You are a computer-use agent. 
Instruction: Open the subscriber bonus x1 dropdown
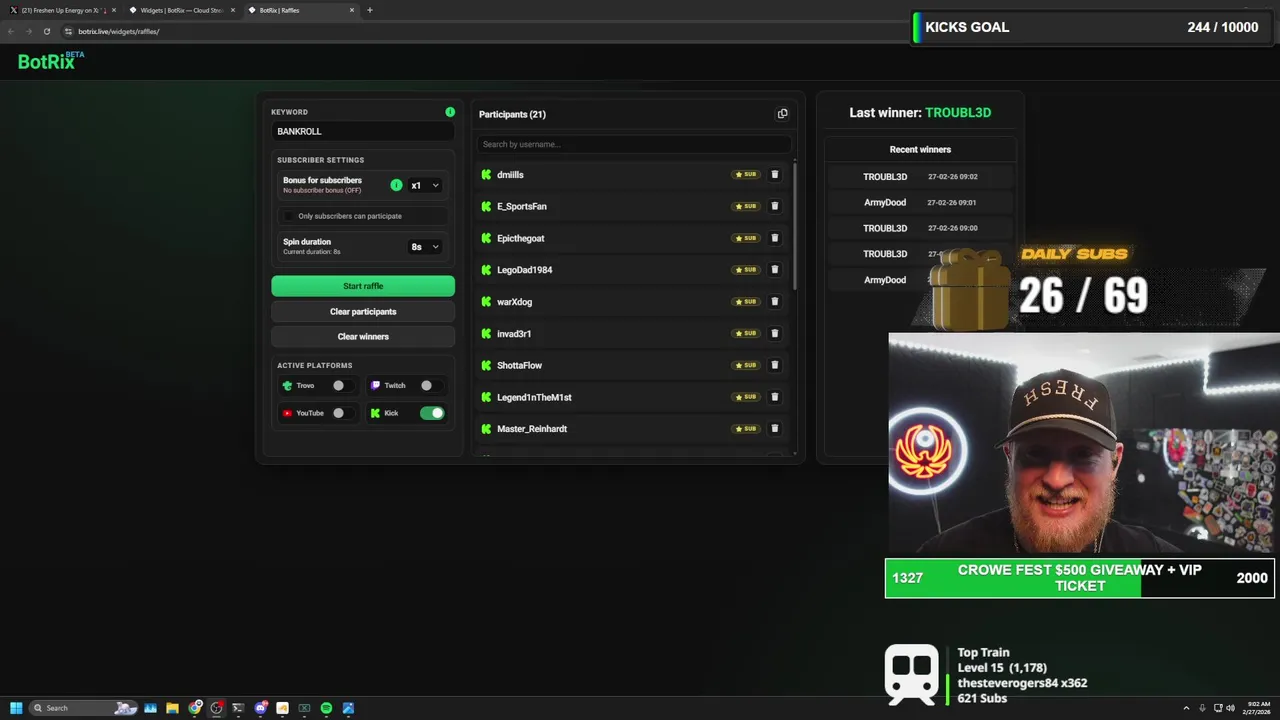click(425, 185)
